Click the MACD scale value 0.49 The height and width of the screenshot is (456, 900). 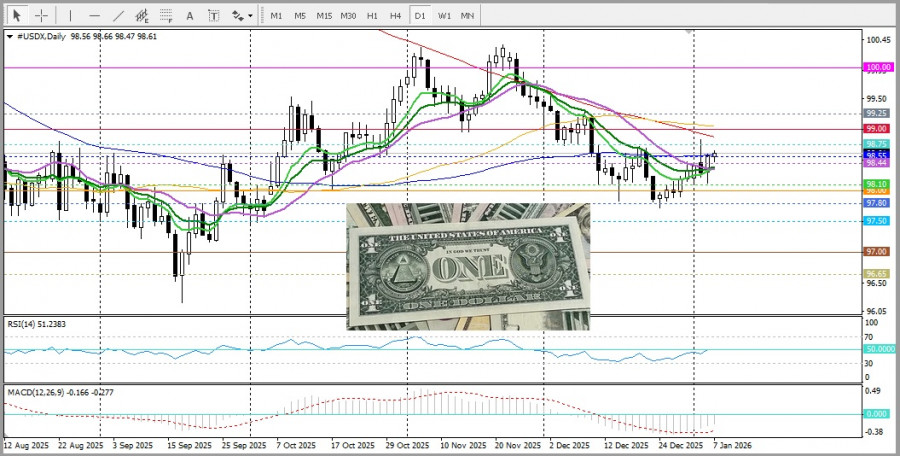click(874, 391)
